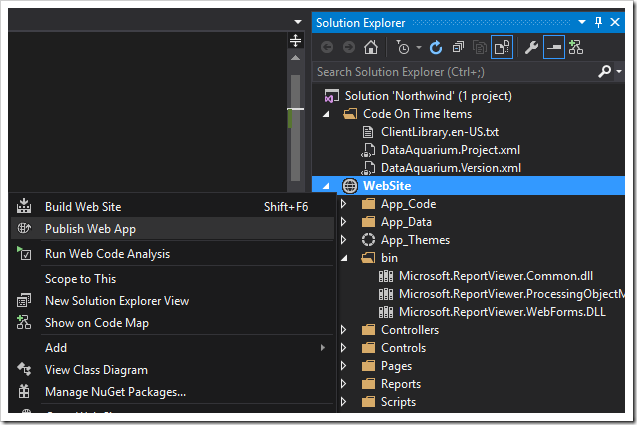This screenshot has height=425, width=637.
Task: Choose Manage NuGet Packages menu entry
Action: (115, 392)
